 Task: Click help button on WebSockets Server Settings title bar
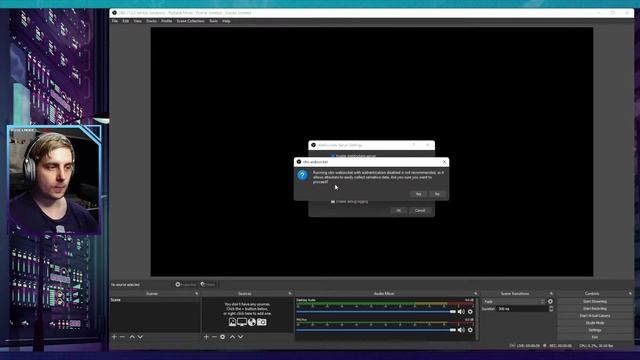[413, 145]
